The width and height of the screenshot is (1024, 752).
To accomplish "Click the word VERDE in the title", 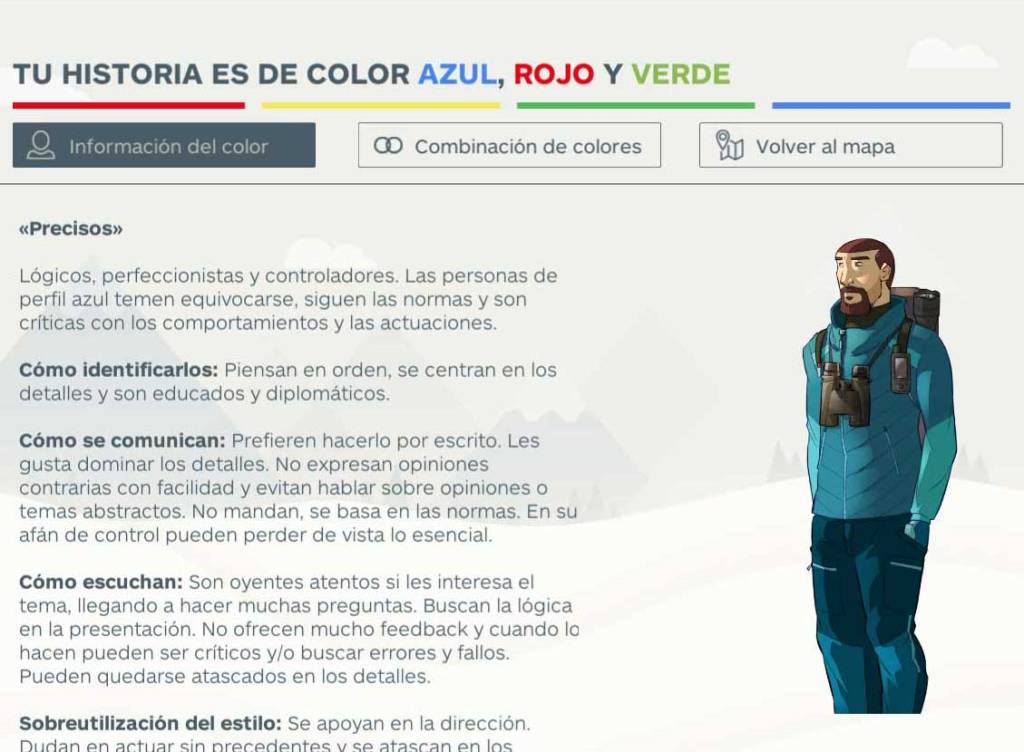I will [x=680, y=75].
